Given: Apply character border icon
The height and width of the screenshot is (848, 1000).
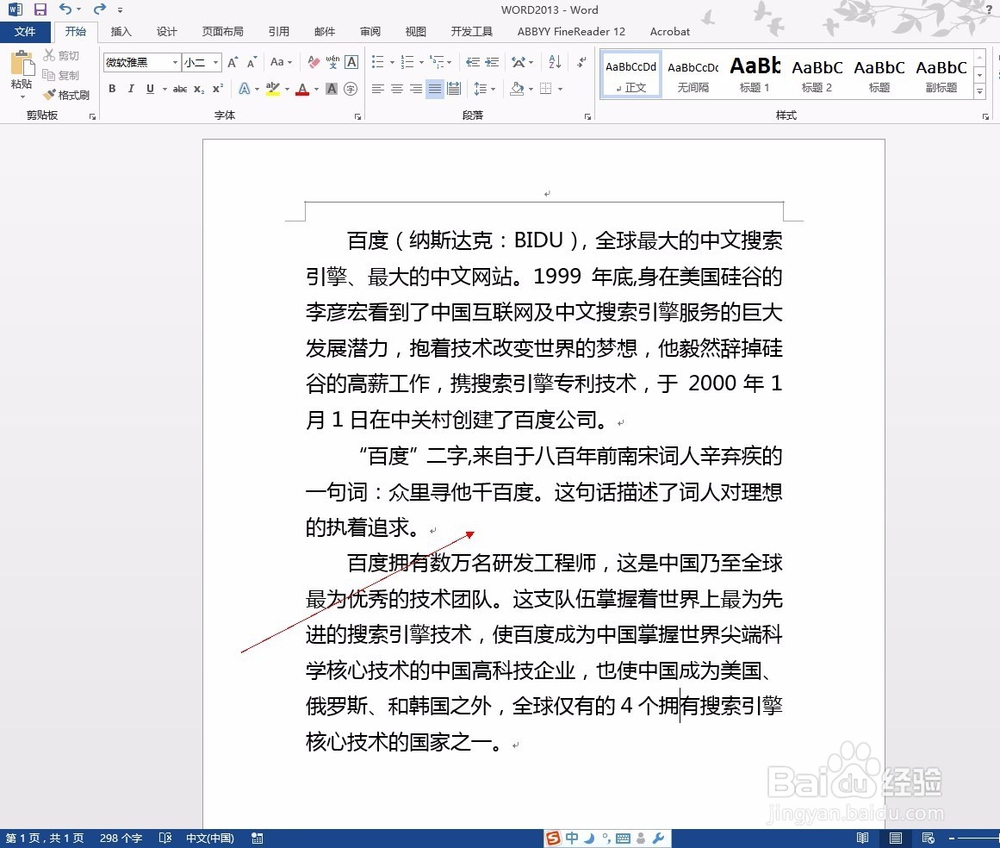Looking at the screenshot, I should click(x=351, y=62).
